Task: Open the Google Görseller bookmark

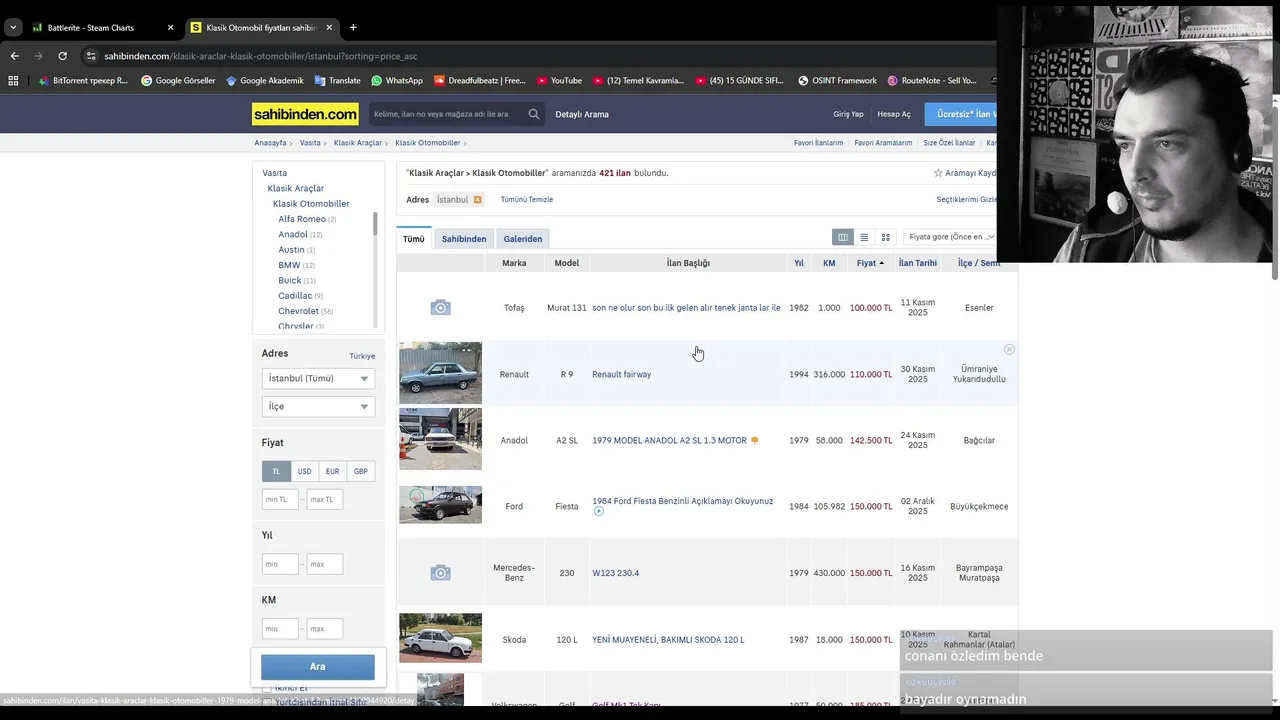Action: [178, 80]
